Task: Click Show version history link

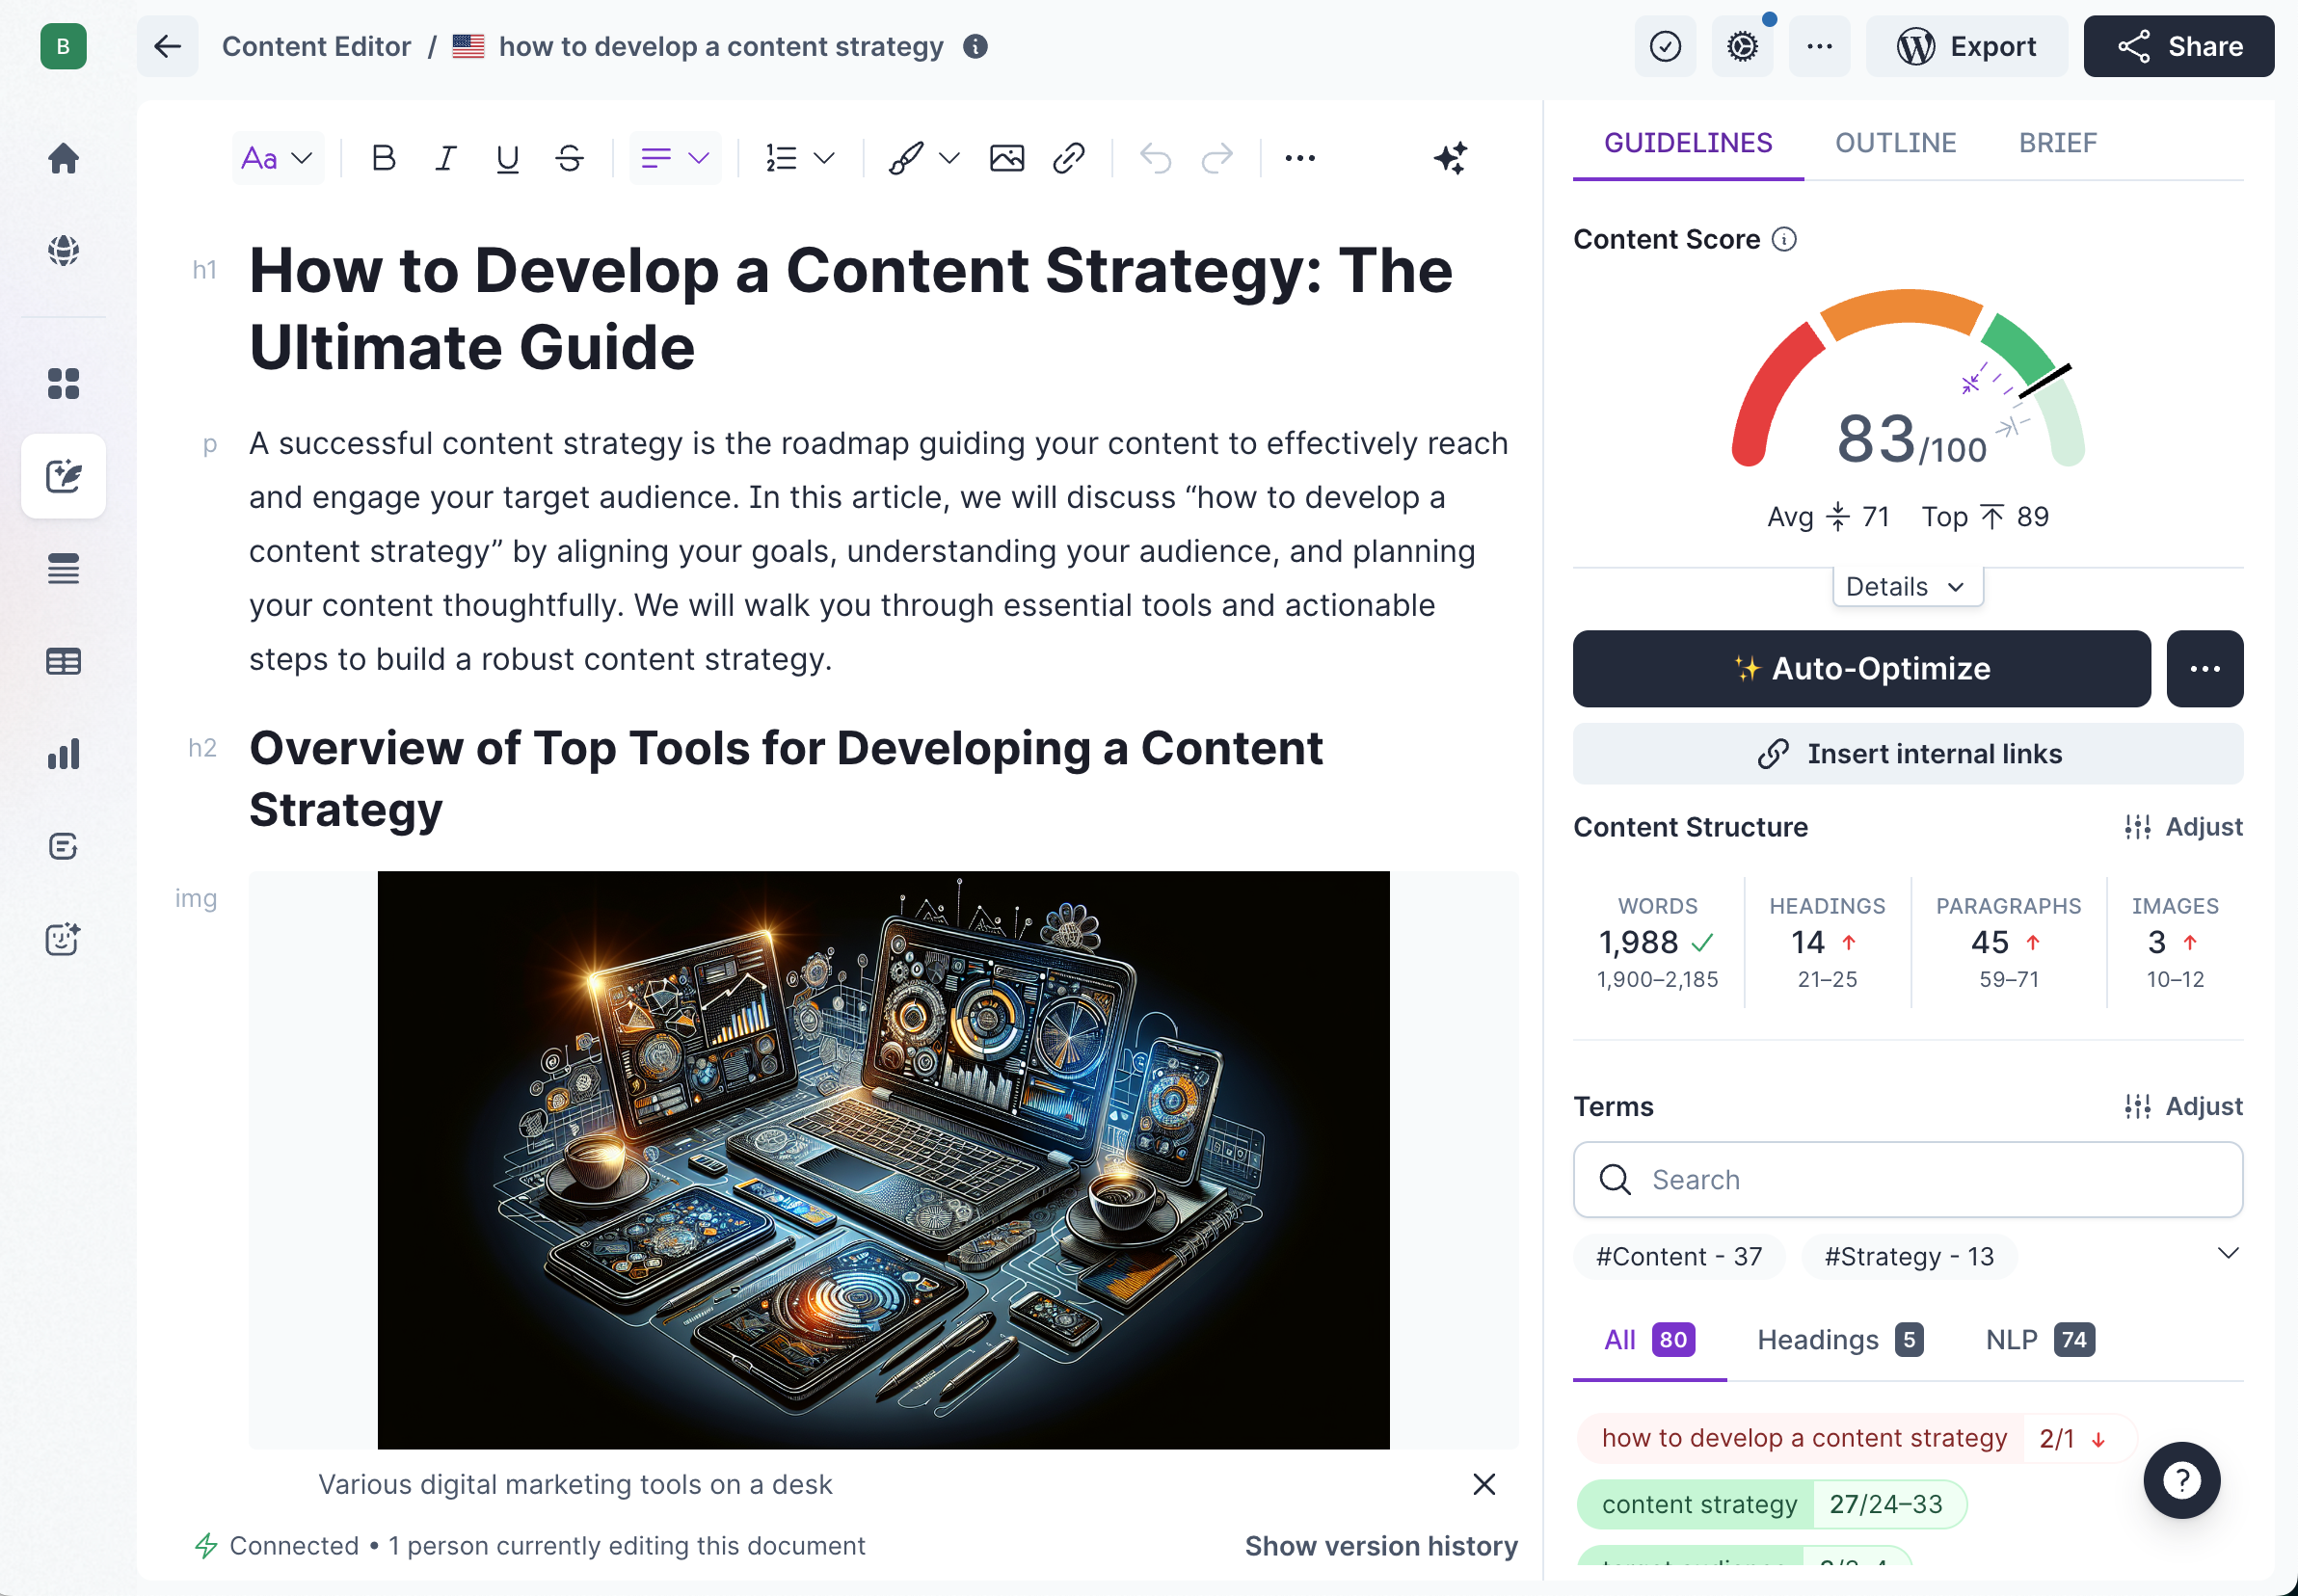Action: click(x=1380, y=1546)
